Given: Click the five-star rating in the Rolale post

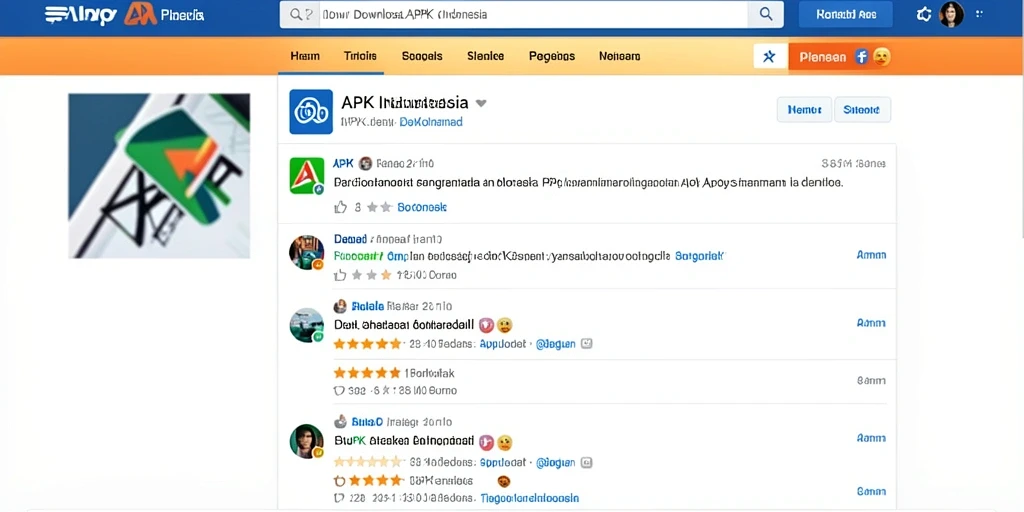Looking at the screenshot, I should pos(367,344).
